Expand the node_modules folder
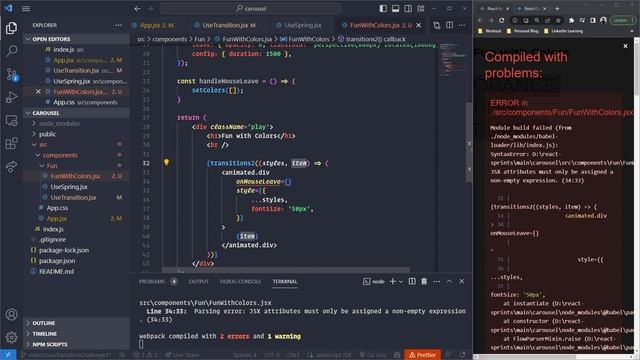The image size is (640, 360). pyautogui.click(x=76, y=124)
